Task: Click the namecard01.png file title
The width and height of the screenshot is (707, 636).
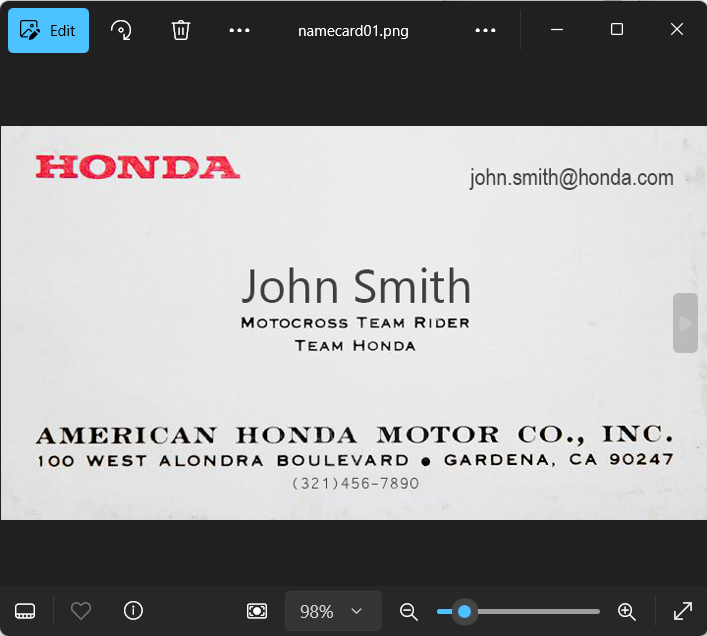Action: 353,31
